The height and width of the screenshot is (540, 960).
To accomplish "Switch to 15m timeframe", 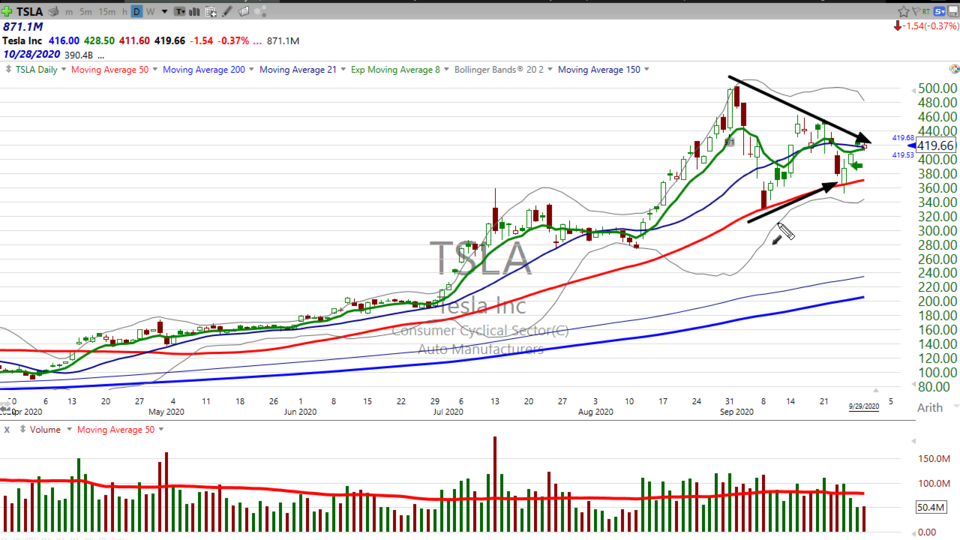I will (x=107, y=12).
